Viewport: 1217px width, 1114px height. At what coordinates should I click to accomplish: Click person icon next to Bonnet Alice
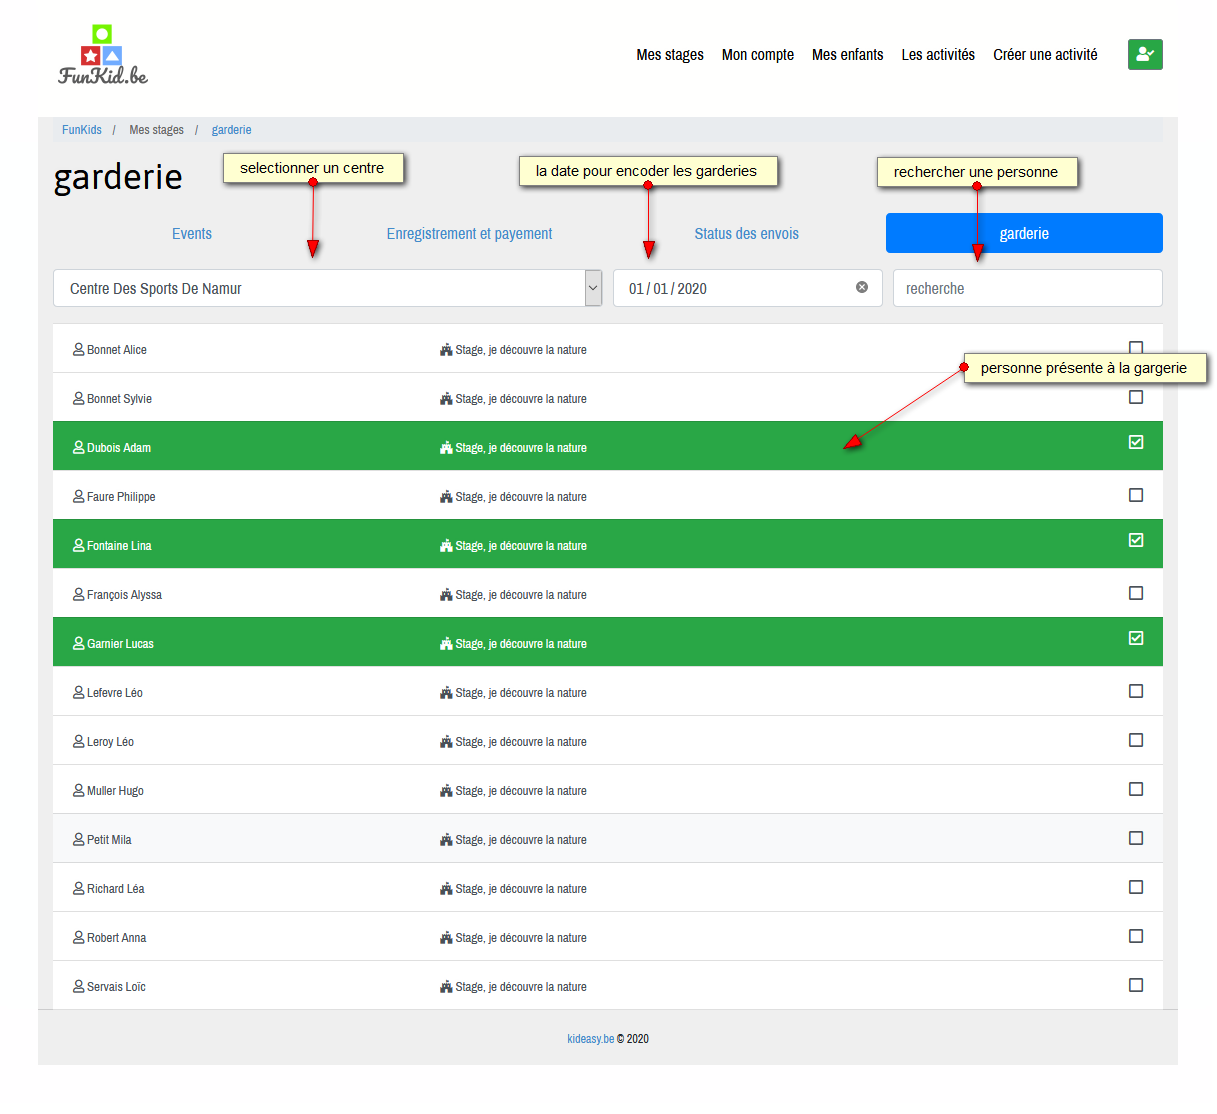click(78, 350)
